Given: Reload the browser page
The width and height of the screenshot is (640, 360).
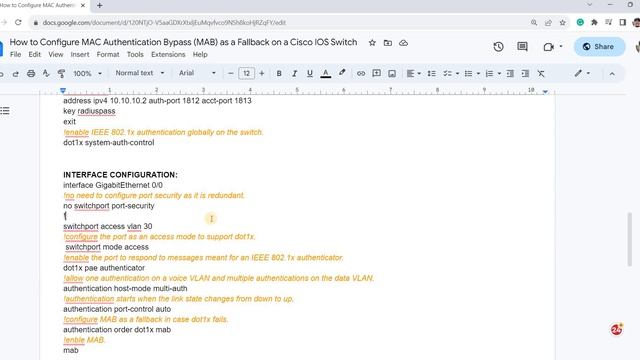Looking at the screenshot, I should coord(18,22).
